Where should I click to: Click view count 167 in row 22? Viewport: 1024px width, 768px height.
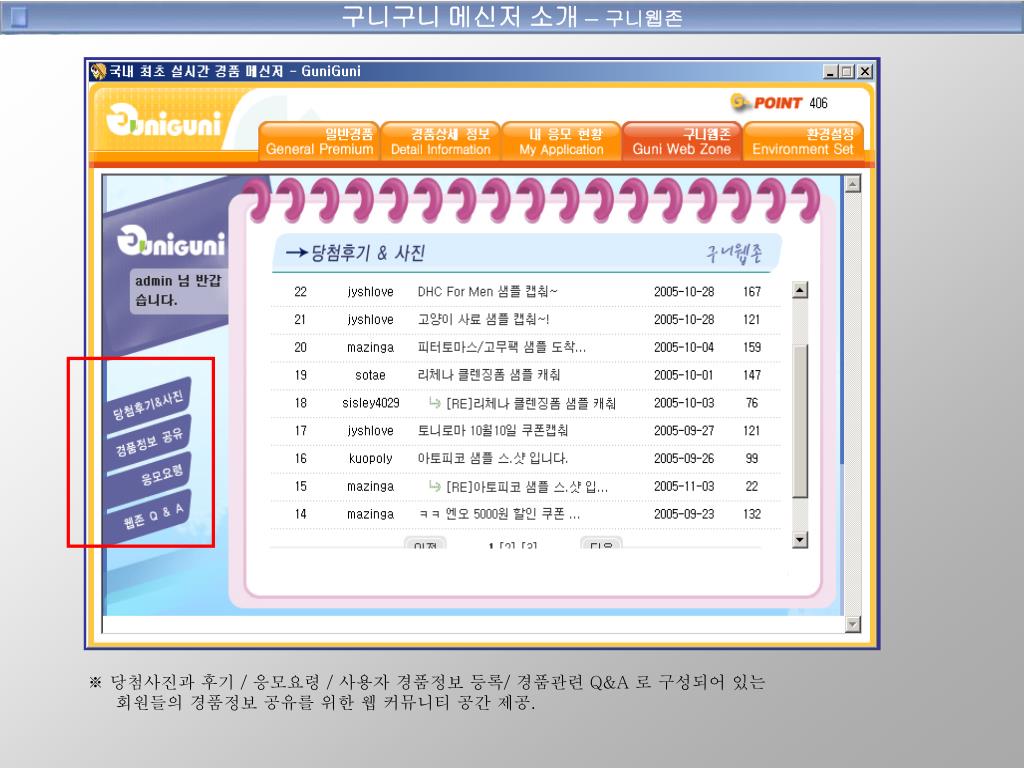pos(752,292)
